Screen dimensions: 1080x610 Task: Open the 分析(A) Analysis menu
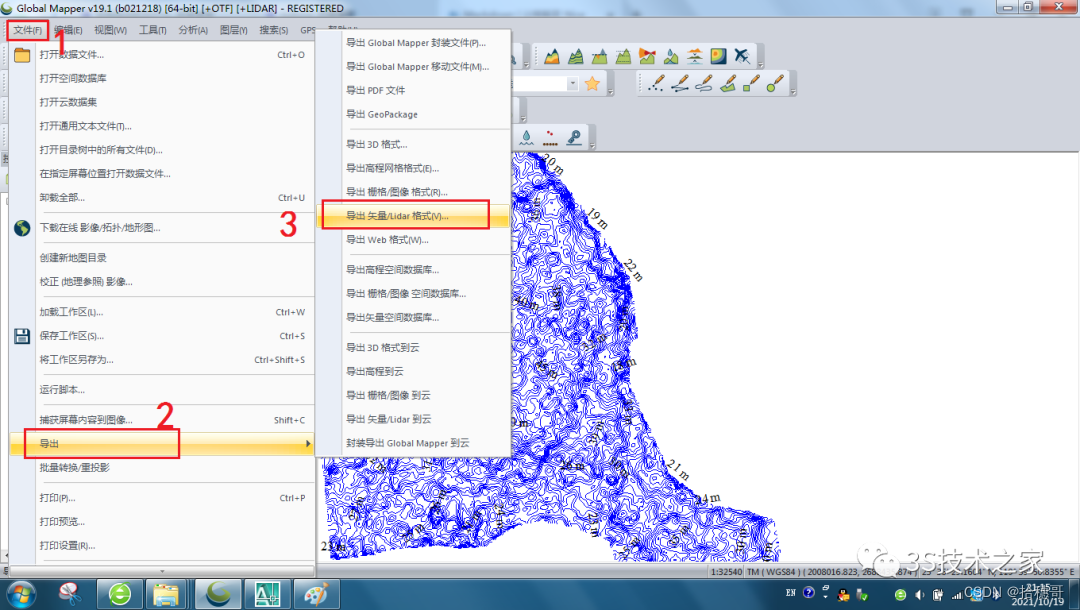pyautogui.click(x=193, y=30)
